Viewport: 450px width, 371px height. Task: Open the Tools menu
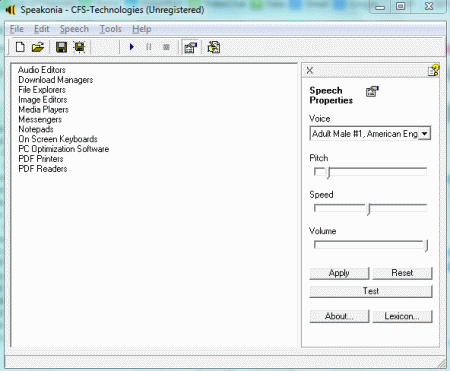(111, 29)
